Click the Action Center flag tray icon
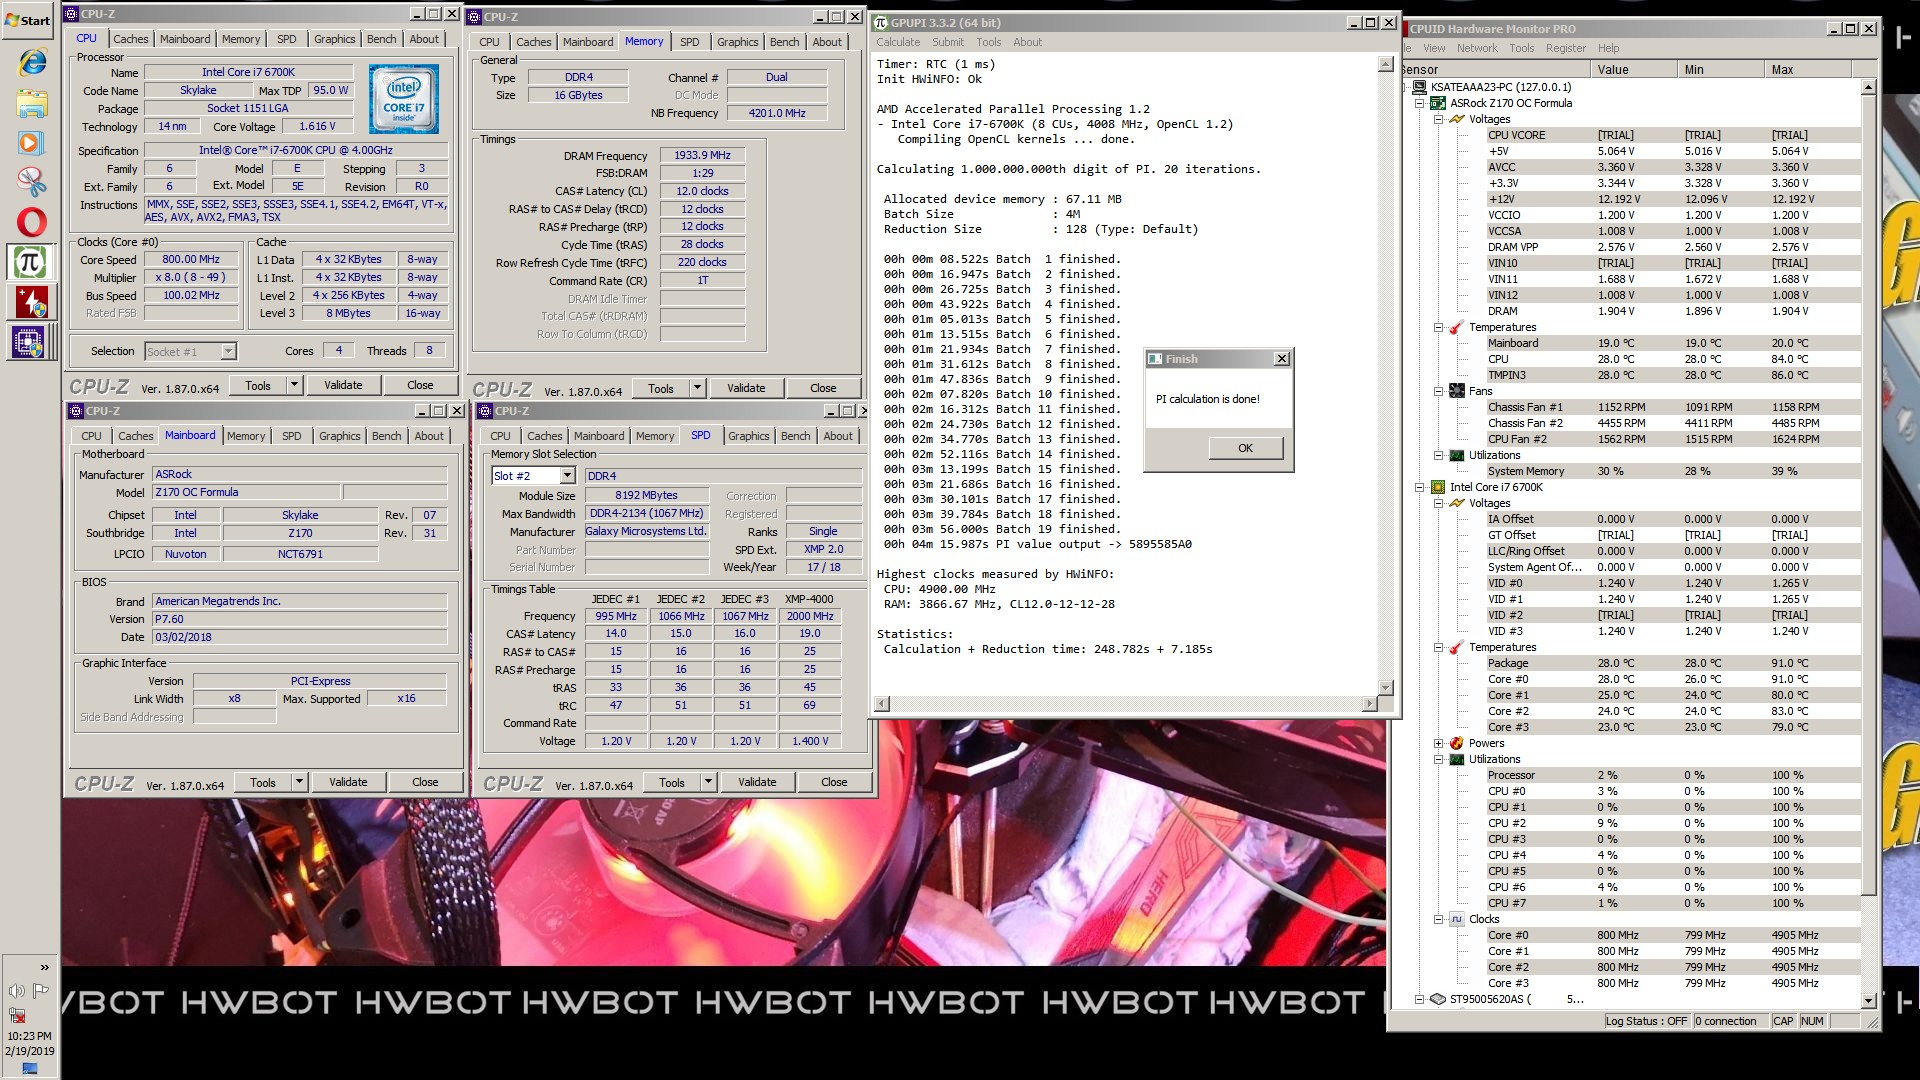The height and width of the screenshot is (1080, 1920). coord(41,991)
